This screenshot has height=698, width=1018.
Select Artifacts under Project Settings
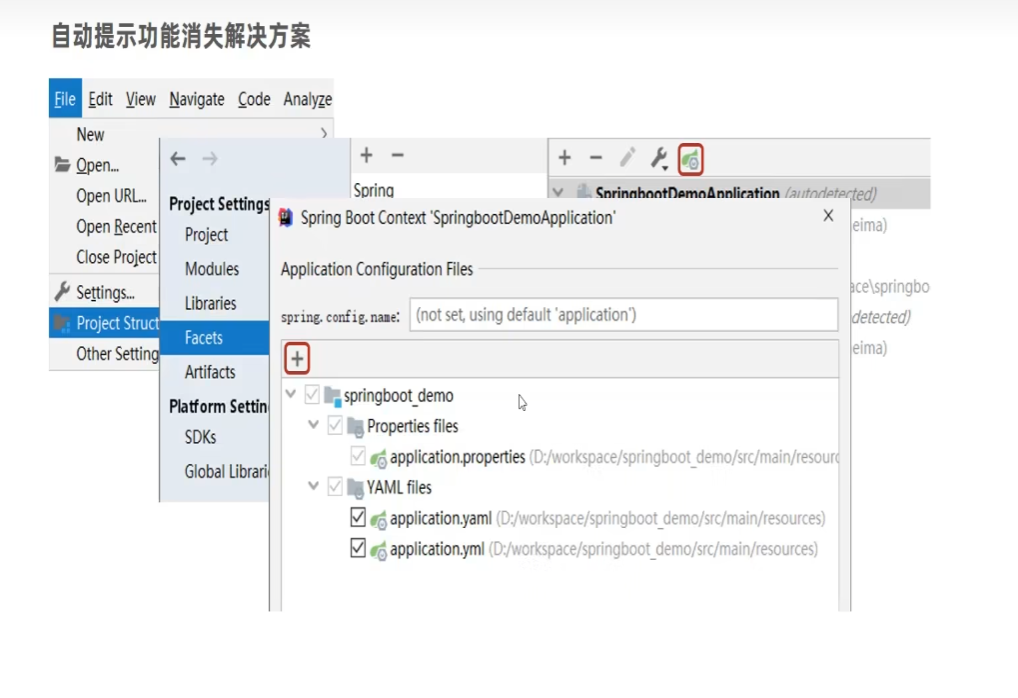(210, 372)
